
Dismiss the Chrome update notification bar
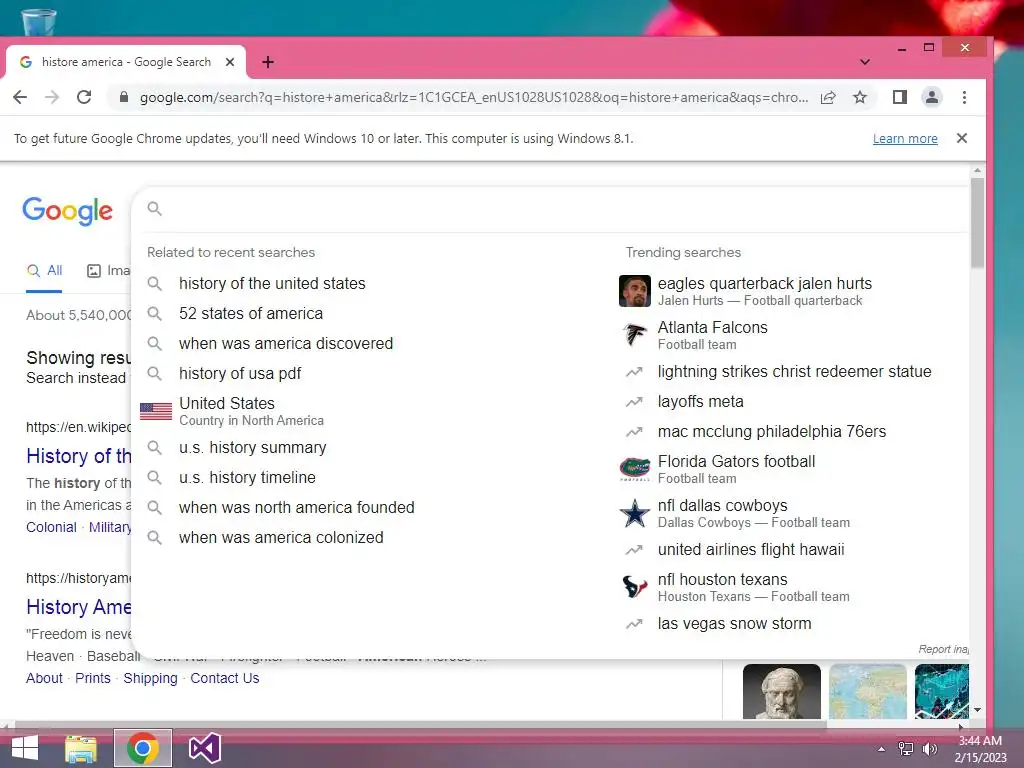pos(962,138)
